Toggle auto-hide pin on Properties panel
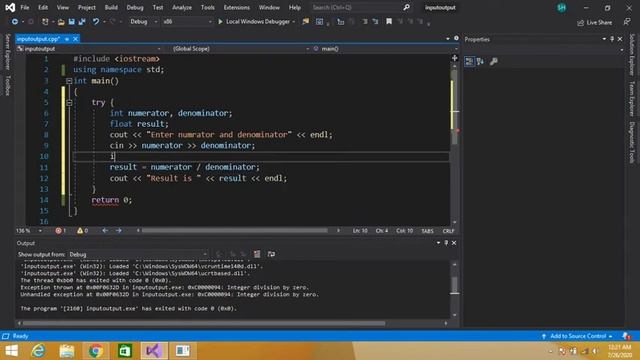The width and height of the screenshot is (640, 360). 612,39
